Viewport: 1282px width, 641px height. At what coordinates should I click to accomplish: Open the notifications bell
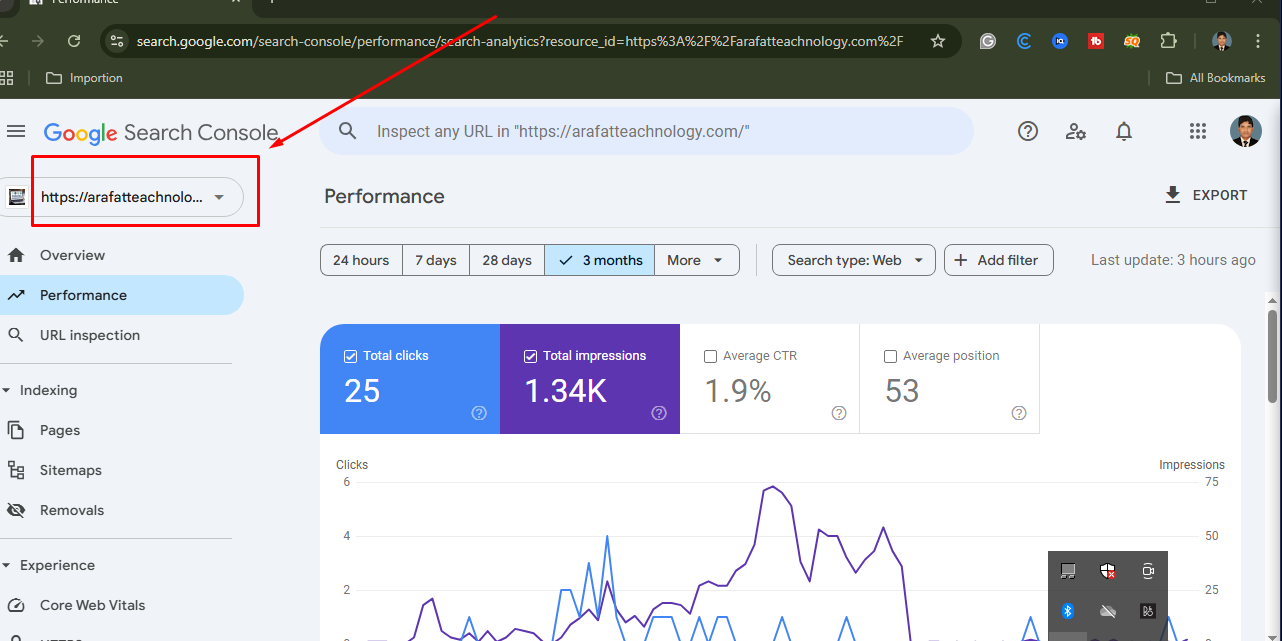[x=1124, y=131]
